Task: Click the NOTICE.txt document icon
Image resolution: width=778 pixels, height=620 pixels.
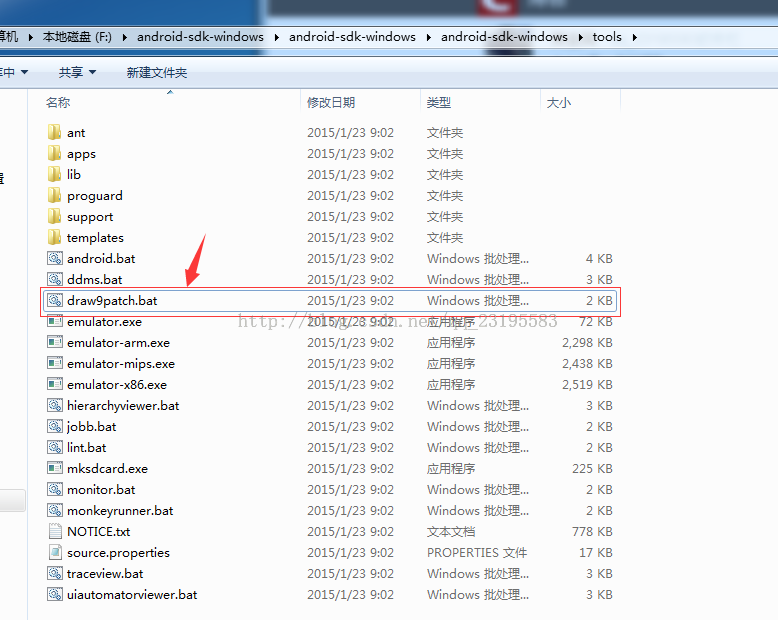Action: click(x=55, y=531)
